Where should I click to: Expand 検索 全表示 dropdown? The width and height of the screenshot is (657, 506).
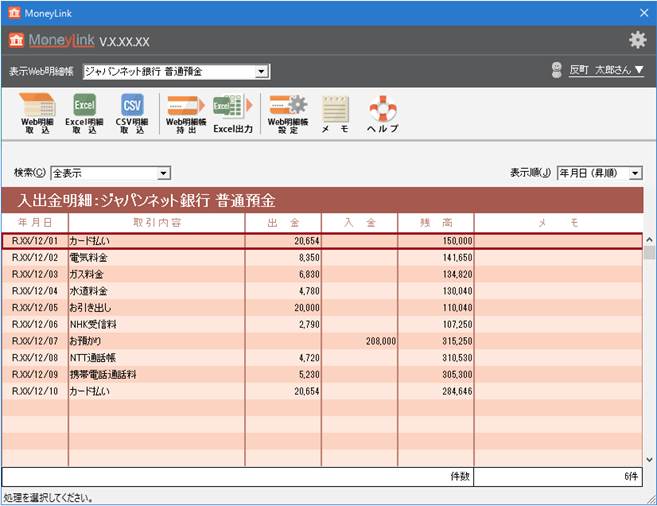(163, 173)
